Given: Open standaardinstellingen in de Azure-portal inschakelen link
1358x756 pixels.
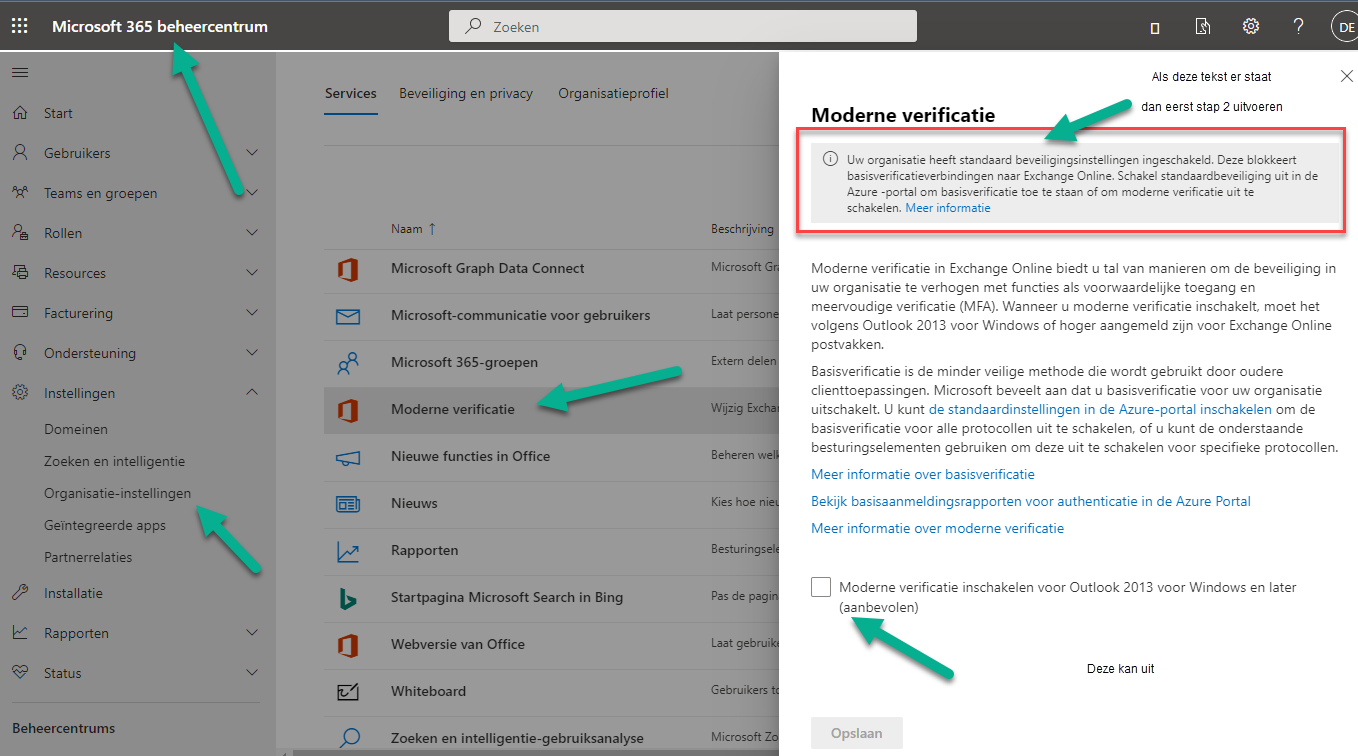Looking at the screenshot, I should pos(1100,409).
